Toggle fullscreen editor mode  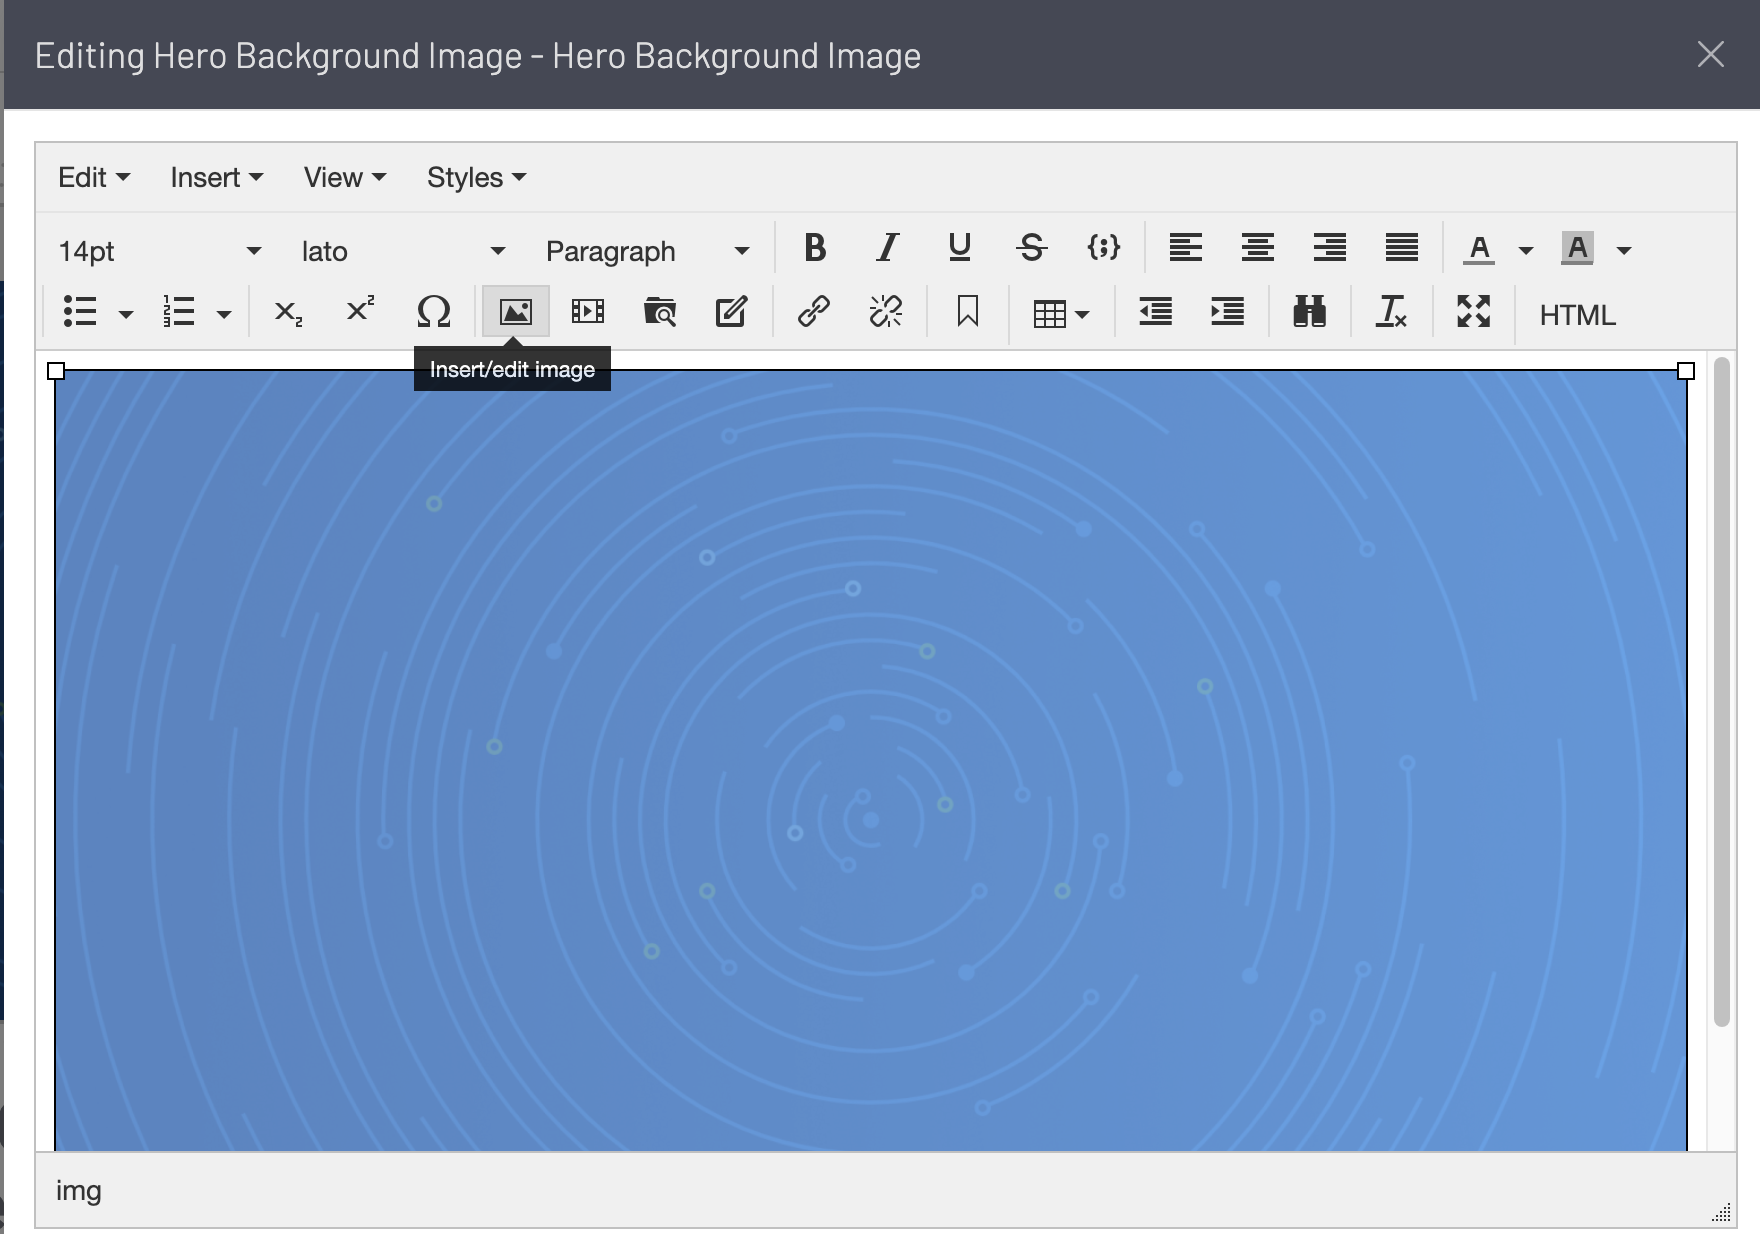(x=1473, y=313)
